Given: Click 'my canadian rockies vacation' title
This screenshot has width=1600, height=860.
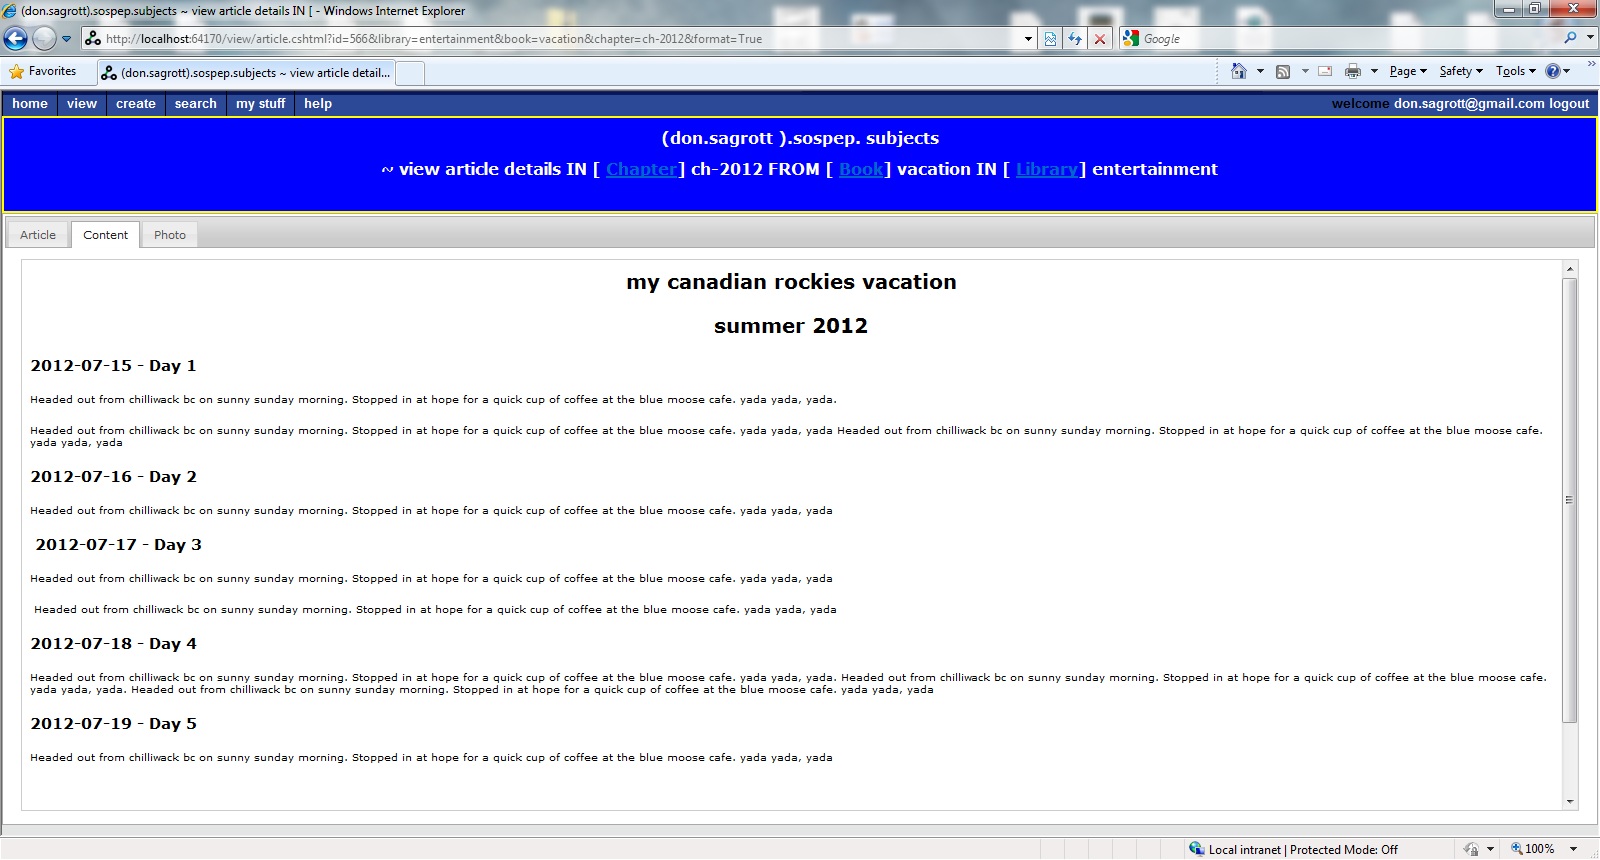Looking at the screenshot, I should click(791, 282).
